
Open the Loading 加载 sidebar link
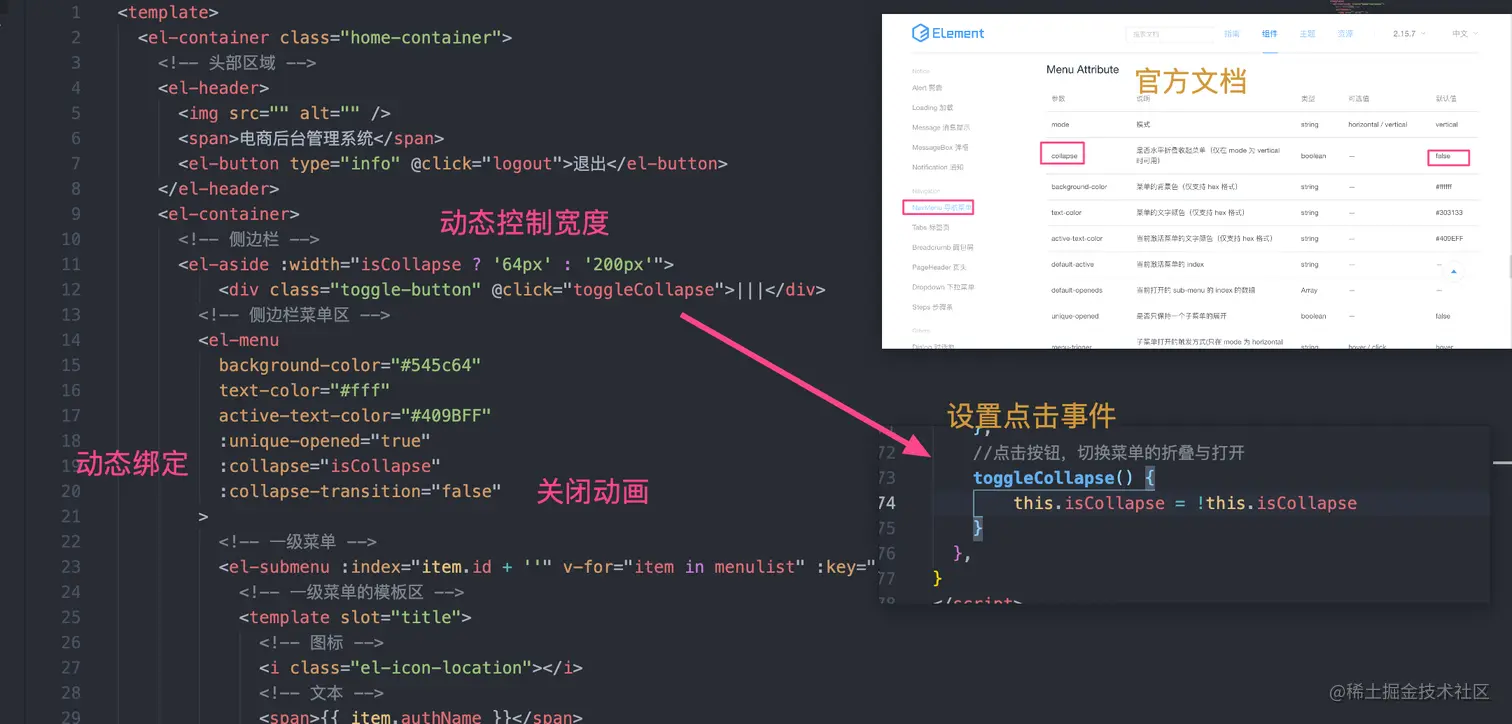click(932, 107)
